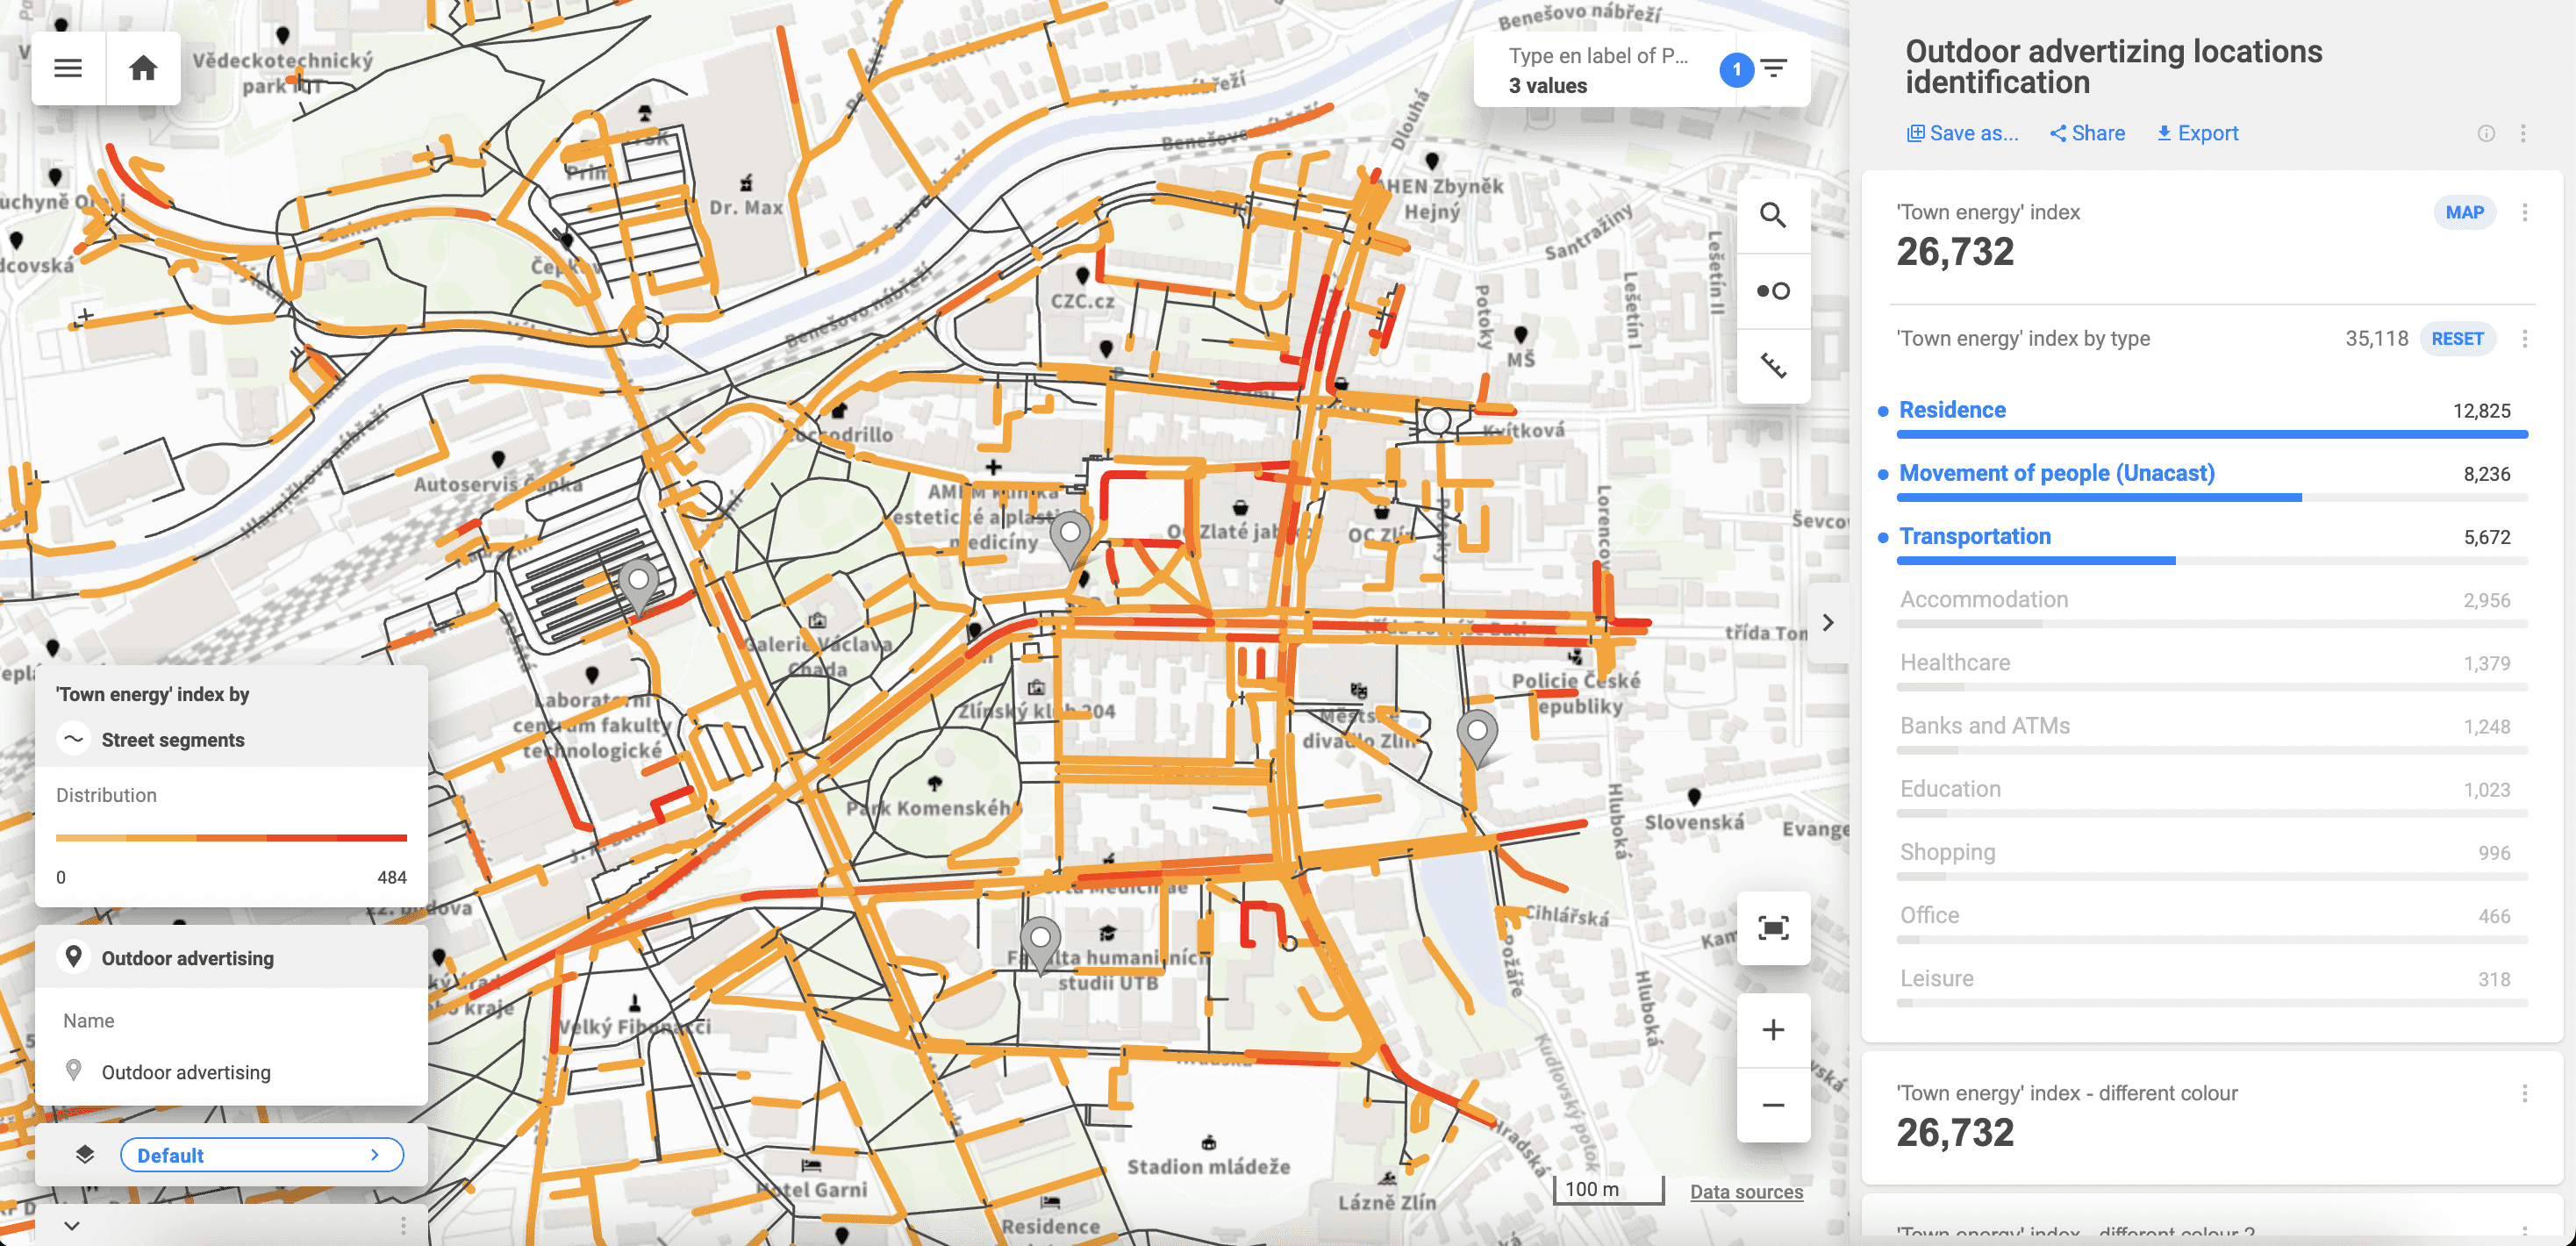Click the home icon in the top-left toolbar
The height and width of the screenshot is (1246, 2576).
coord(142,67)
